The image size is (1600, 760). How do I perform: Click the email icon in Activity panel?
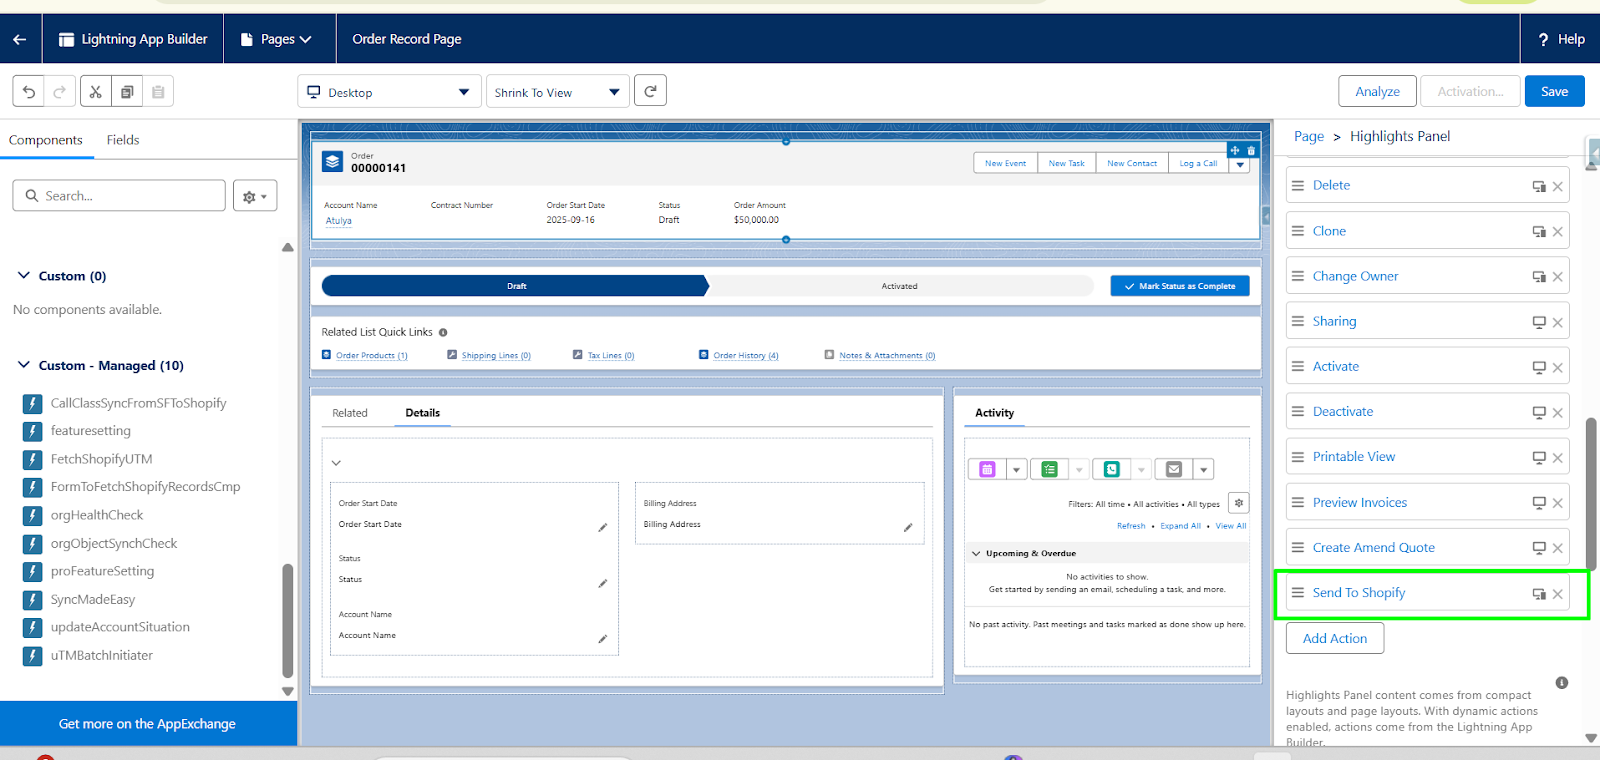[x=1174, y=469]
